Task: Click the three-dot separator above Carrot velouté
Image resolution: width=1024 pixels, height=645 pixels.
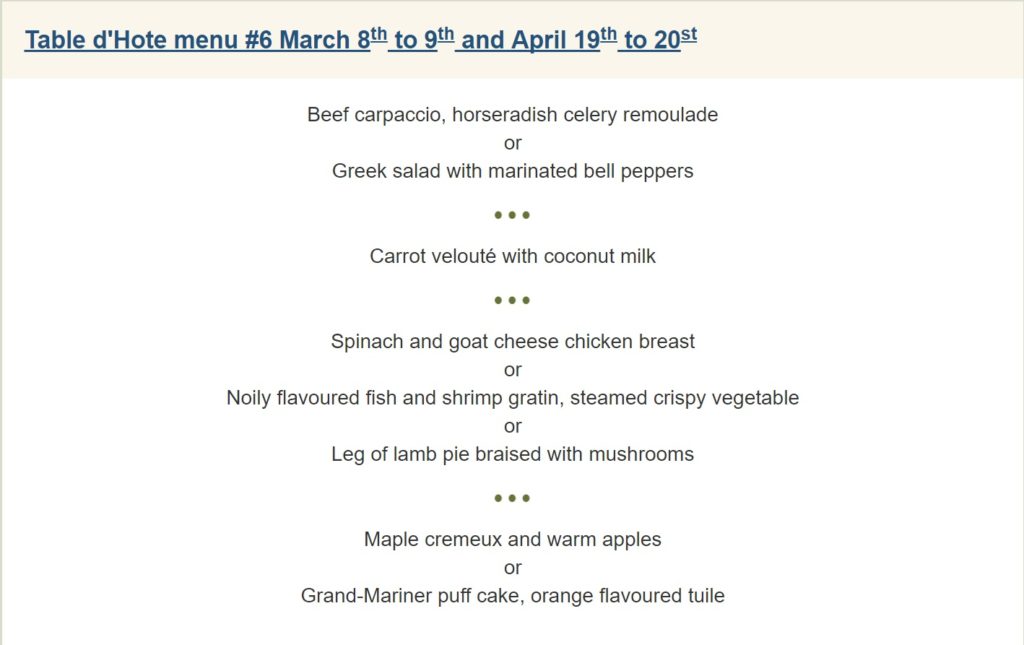Action: click(512, 215)
